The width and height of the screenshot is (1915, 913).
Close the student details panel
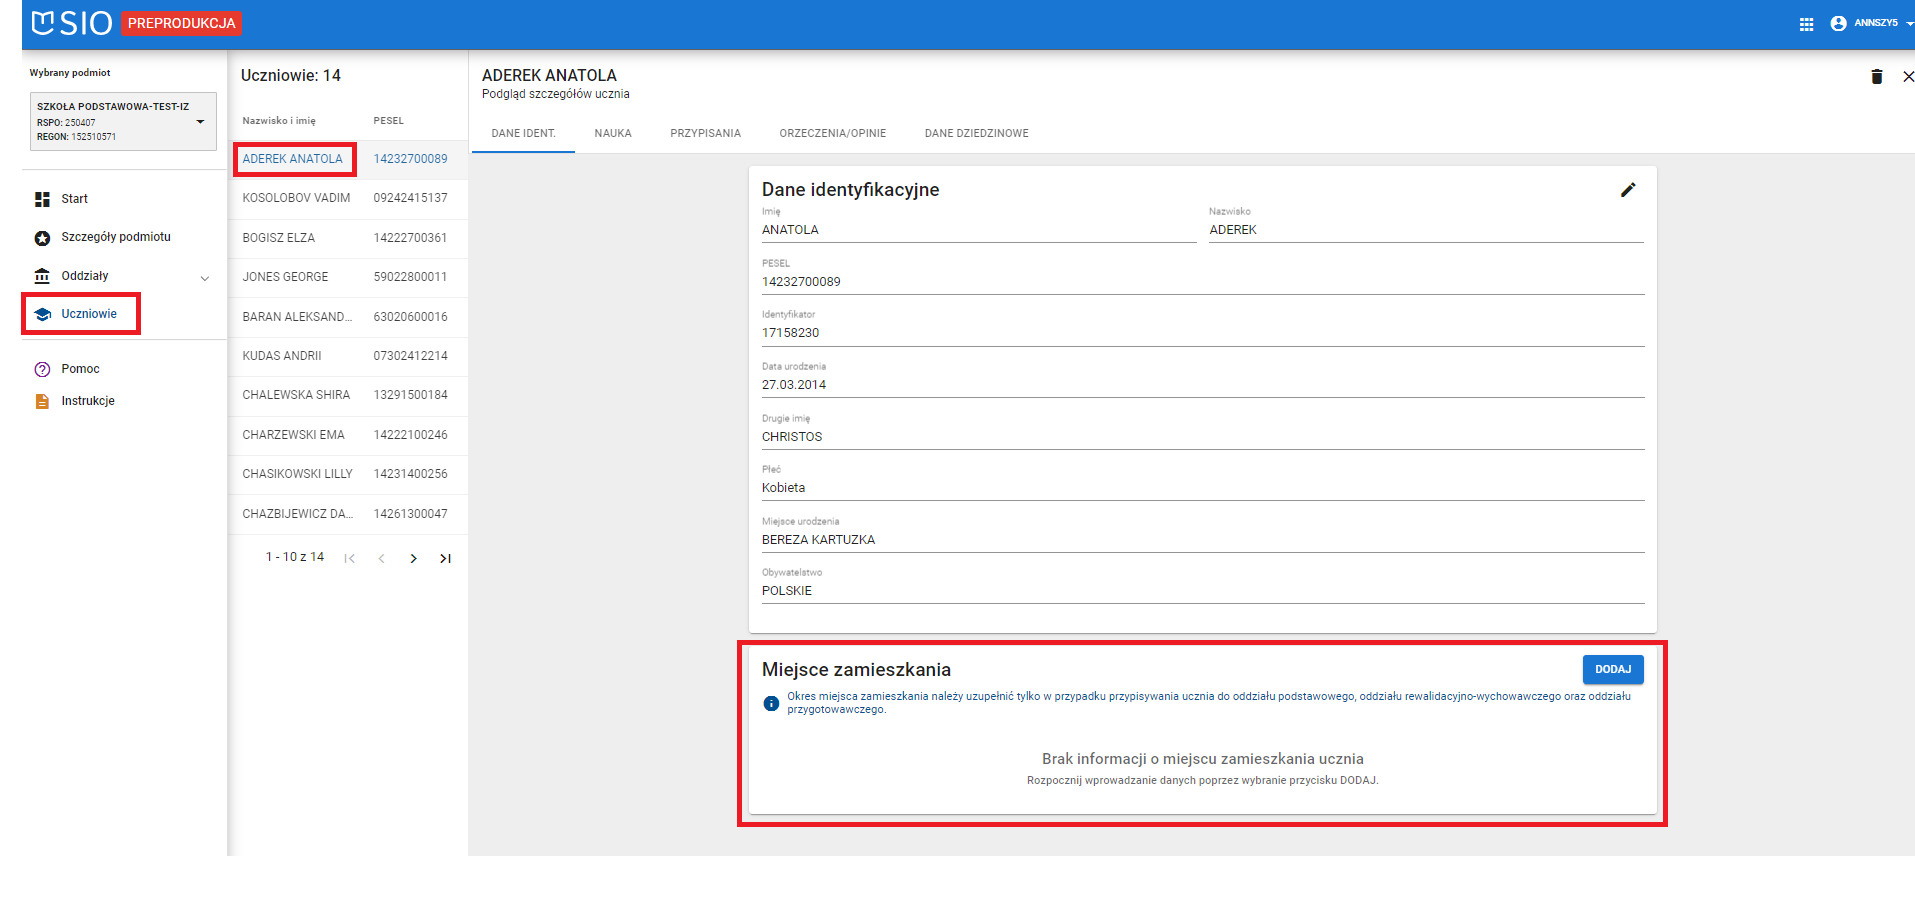tap(1908, 77)
